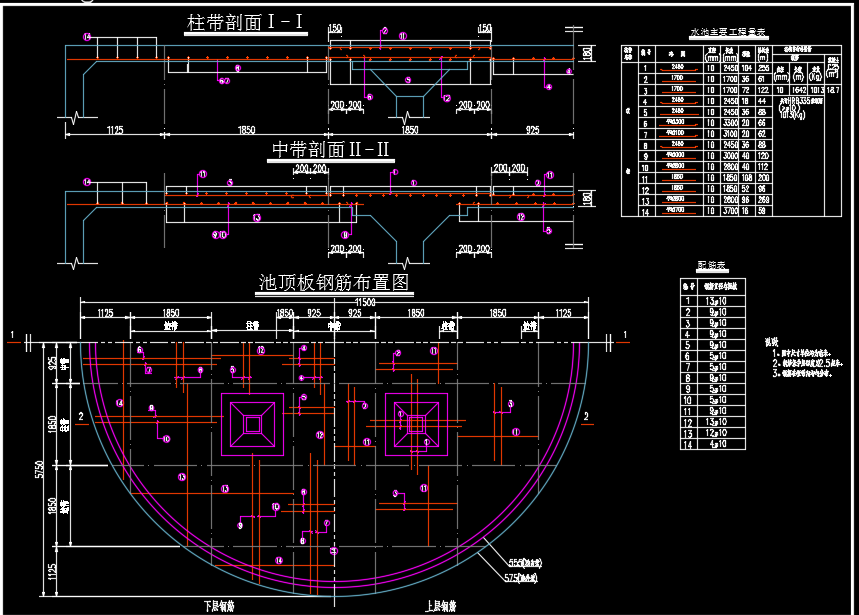Viewport: 859px width, 615px height.
Task: Click the '配筋表' table heading
Action: pos(712,266)
